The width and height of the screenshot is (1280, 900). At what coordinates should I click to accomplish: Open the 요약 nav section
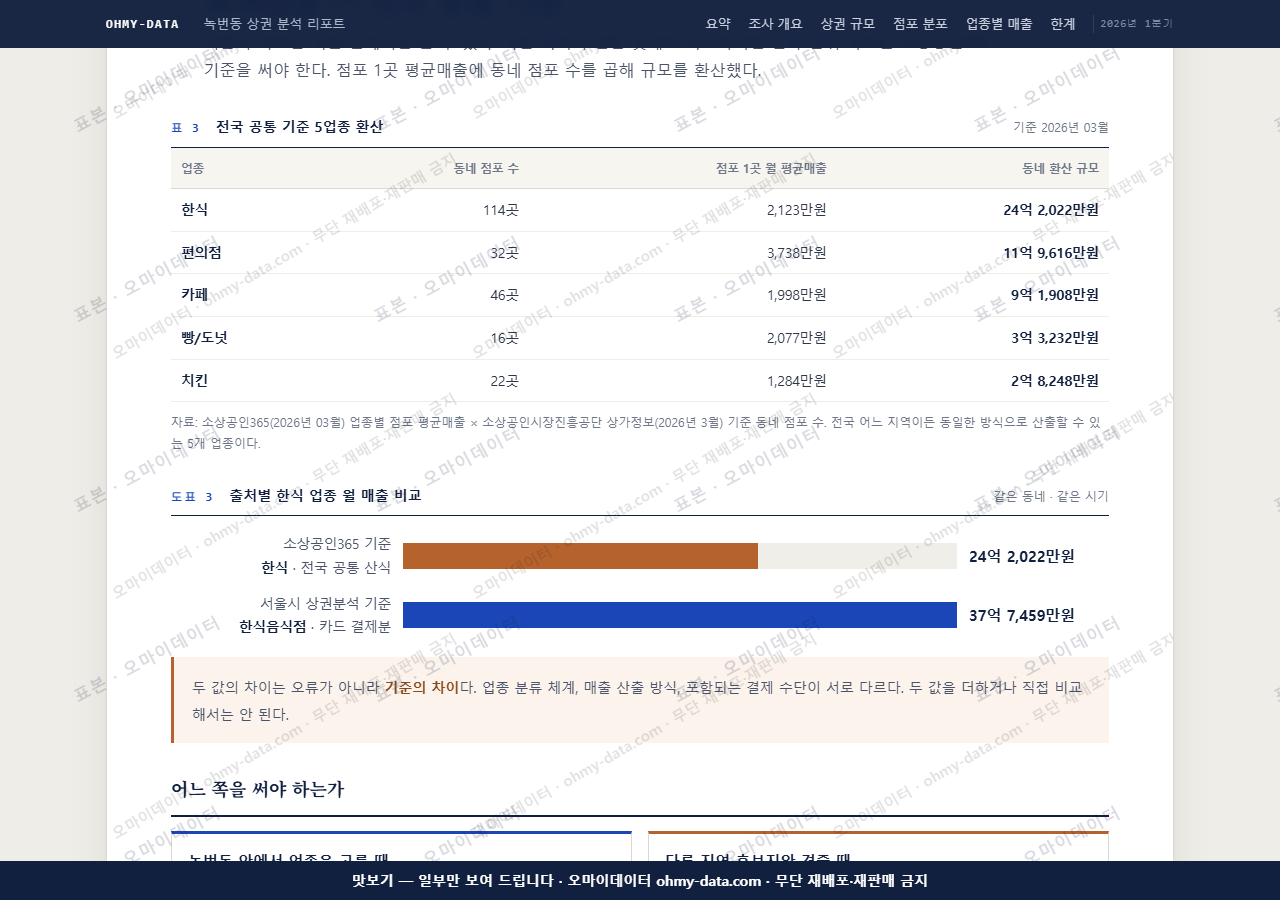718,24
